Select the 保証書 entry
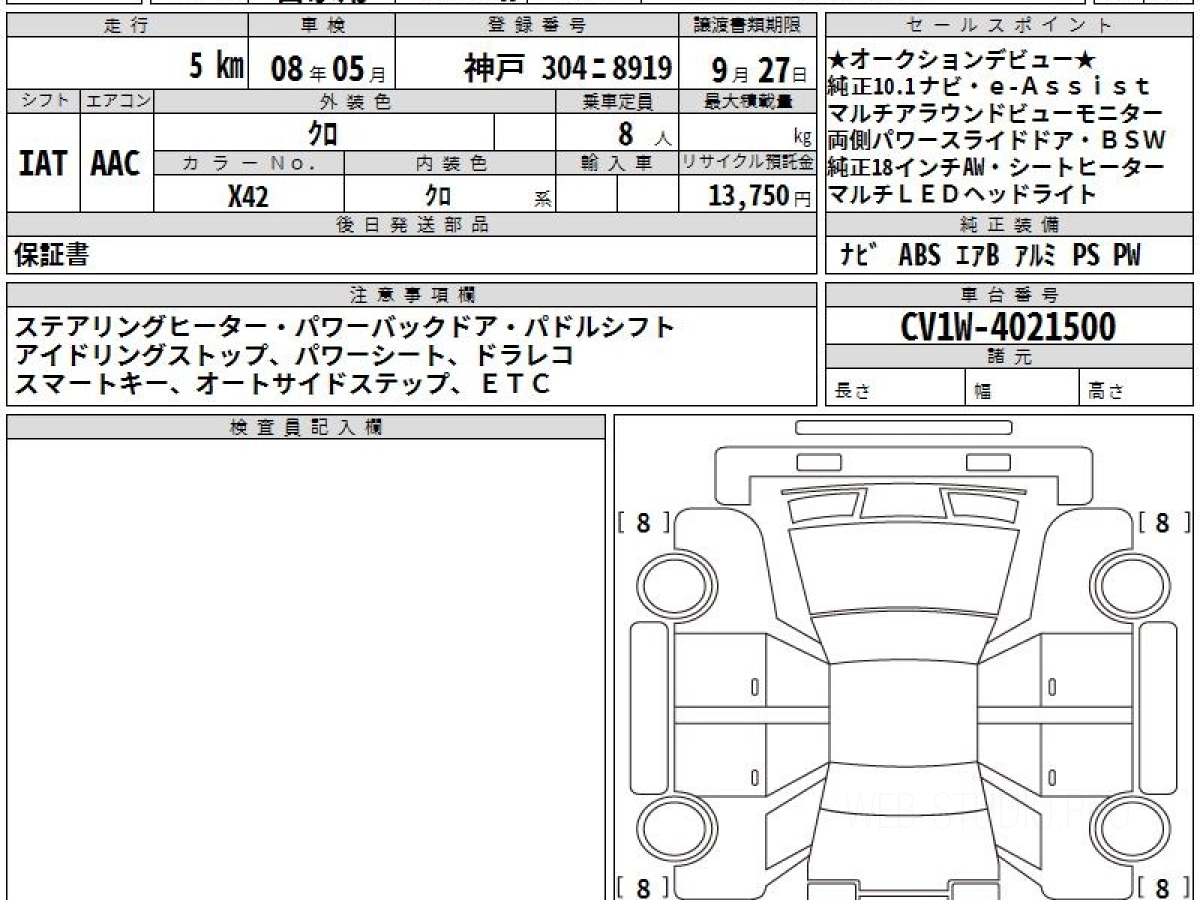Image resolution: width=1200 pixels, height=900 pixels. [x=52, y=255]
